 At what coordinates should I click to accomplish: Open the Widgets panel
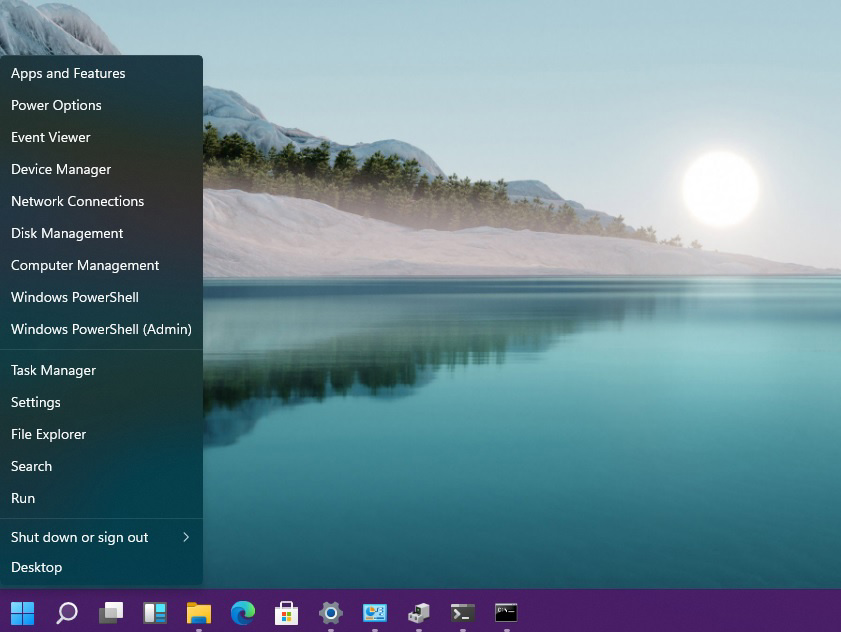point(154,613)
